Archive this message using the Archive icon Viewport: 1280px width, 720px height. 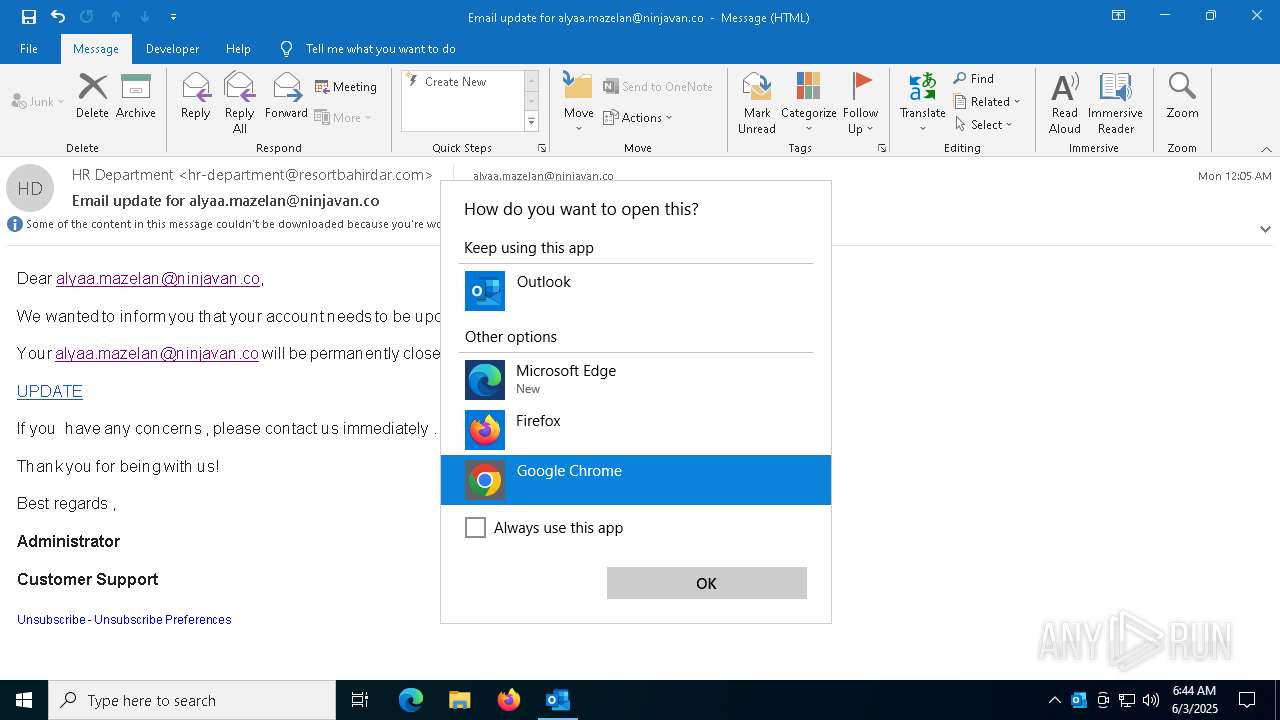(x=136, y=96)
